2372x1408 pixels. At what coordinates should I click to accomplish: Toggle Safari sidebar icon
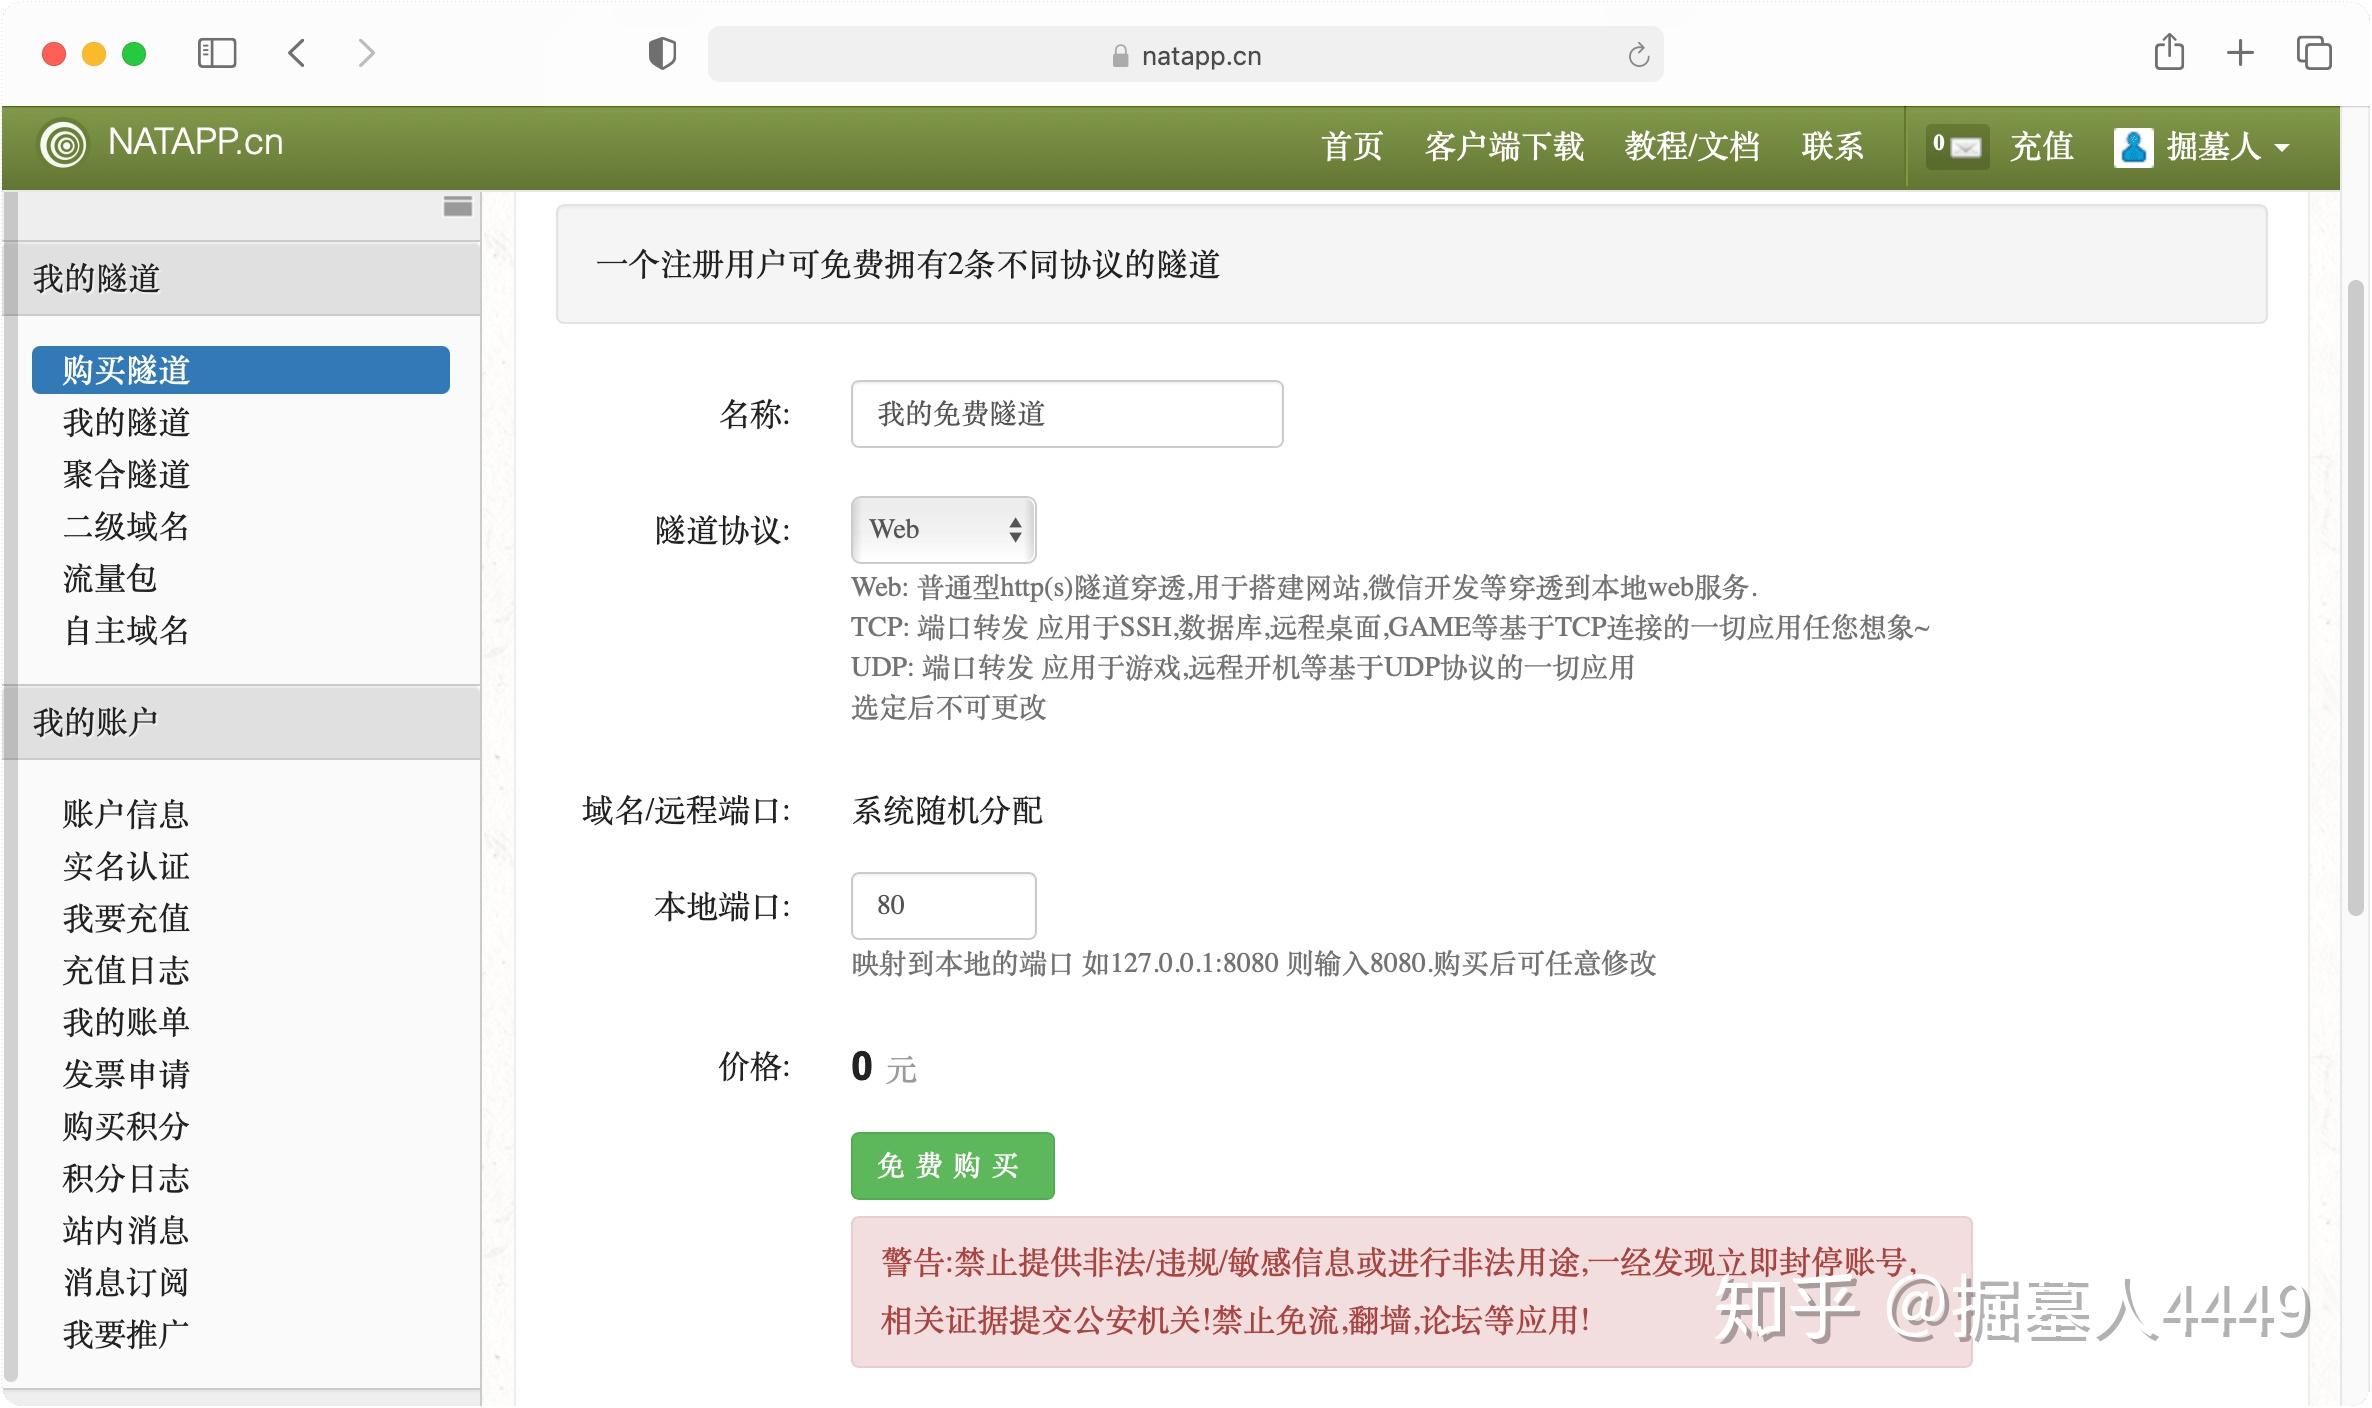pyautogui.click(x=217, y=53)
